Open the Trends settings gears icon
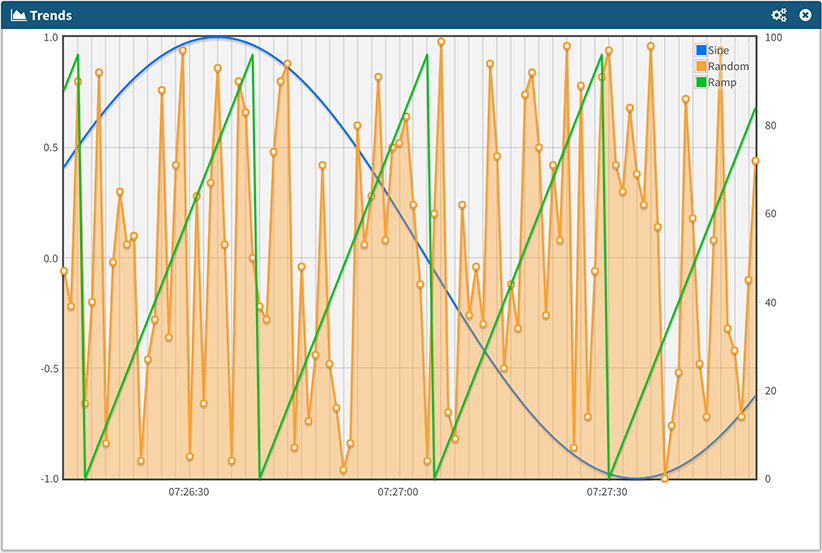Screen dimensions: 822x553 click(779, 15)
